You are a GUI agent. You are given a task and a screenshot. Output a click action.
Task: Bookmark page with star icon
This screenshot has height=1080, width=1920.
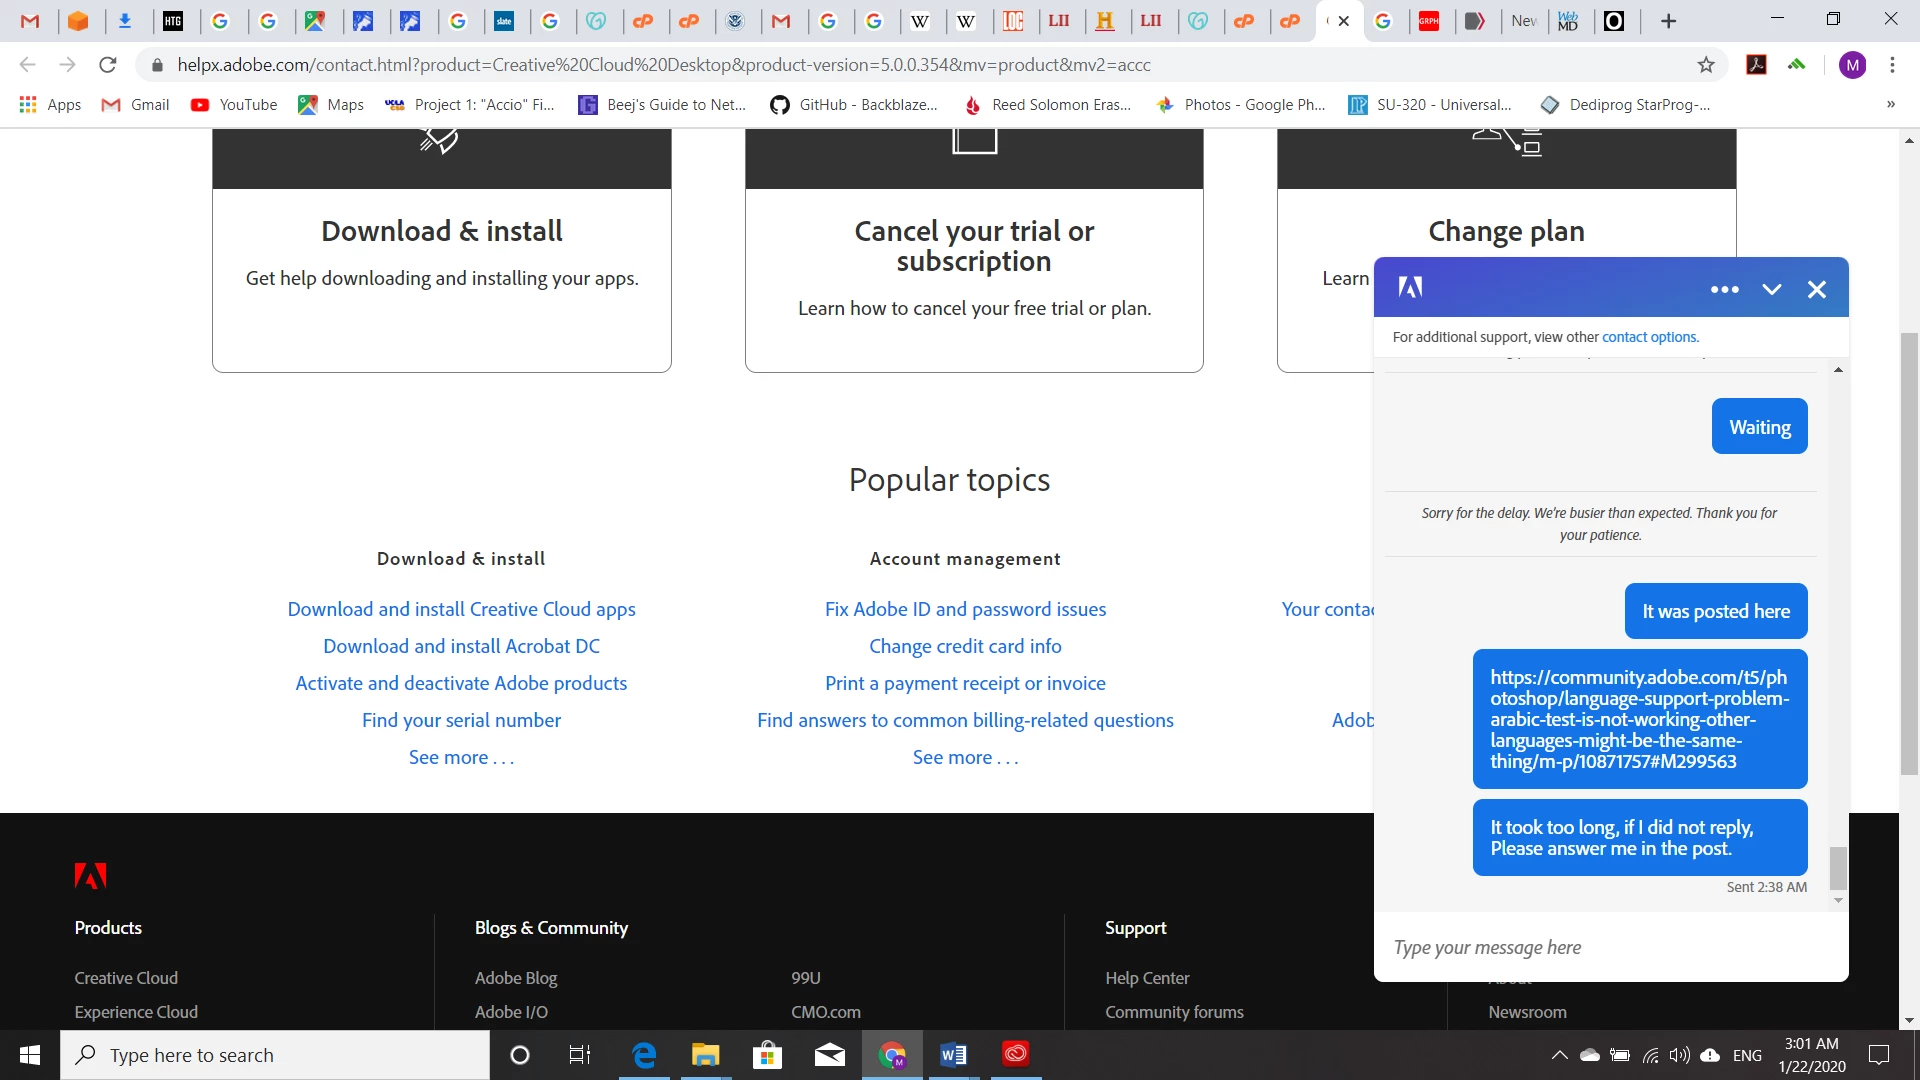pos(1706,65)
